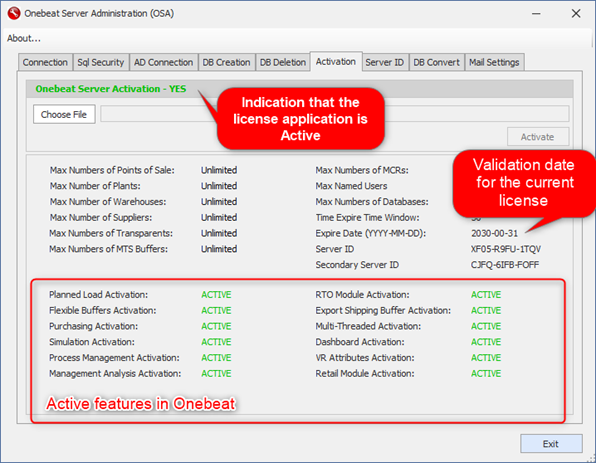
Task: Click the Onebeat red wrench app icon
Action: [x=14, y=13]
